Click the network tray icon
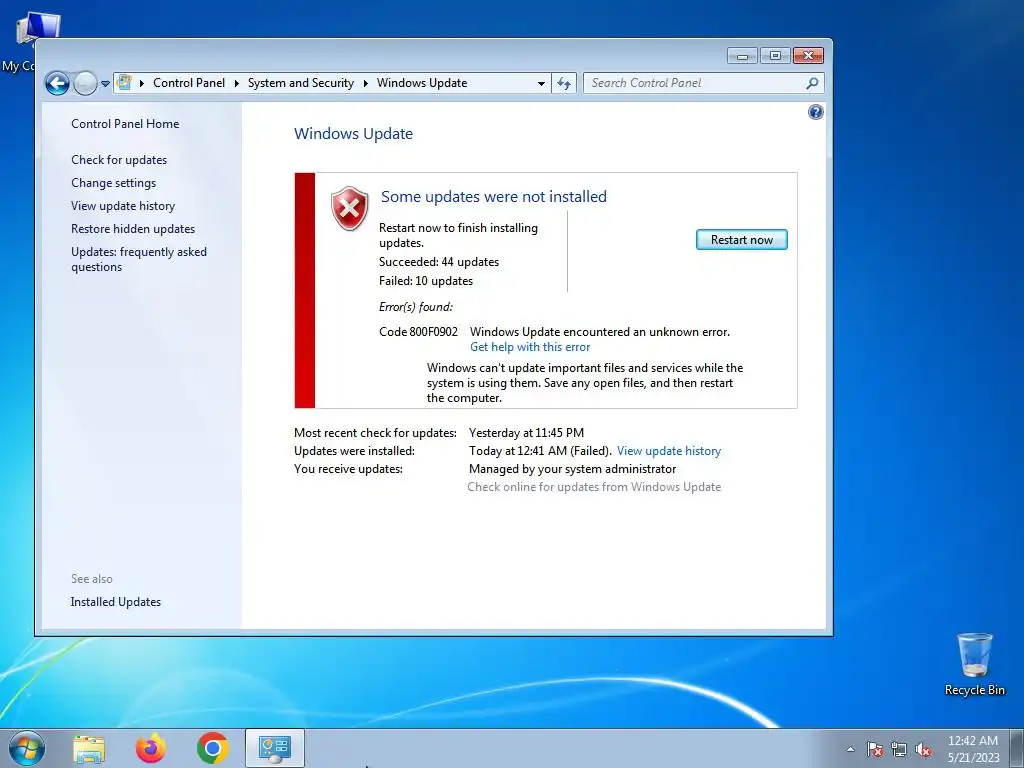The height and width of the screenshot is (768, 1024). [x=899, y=749]
